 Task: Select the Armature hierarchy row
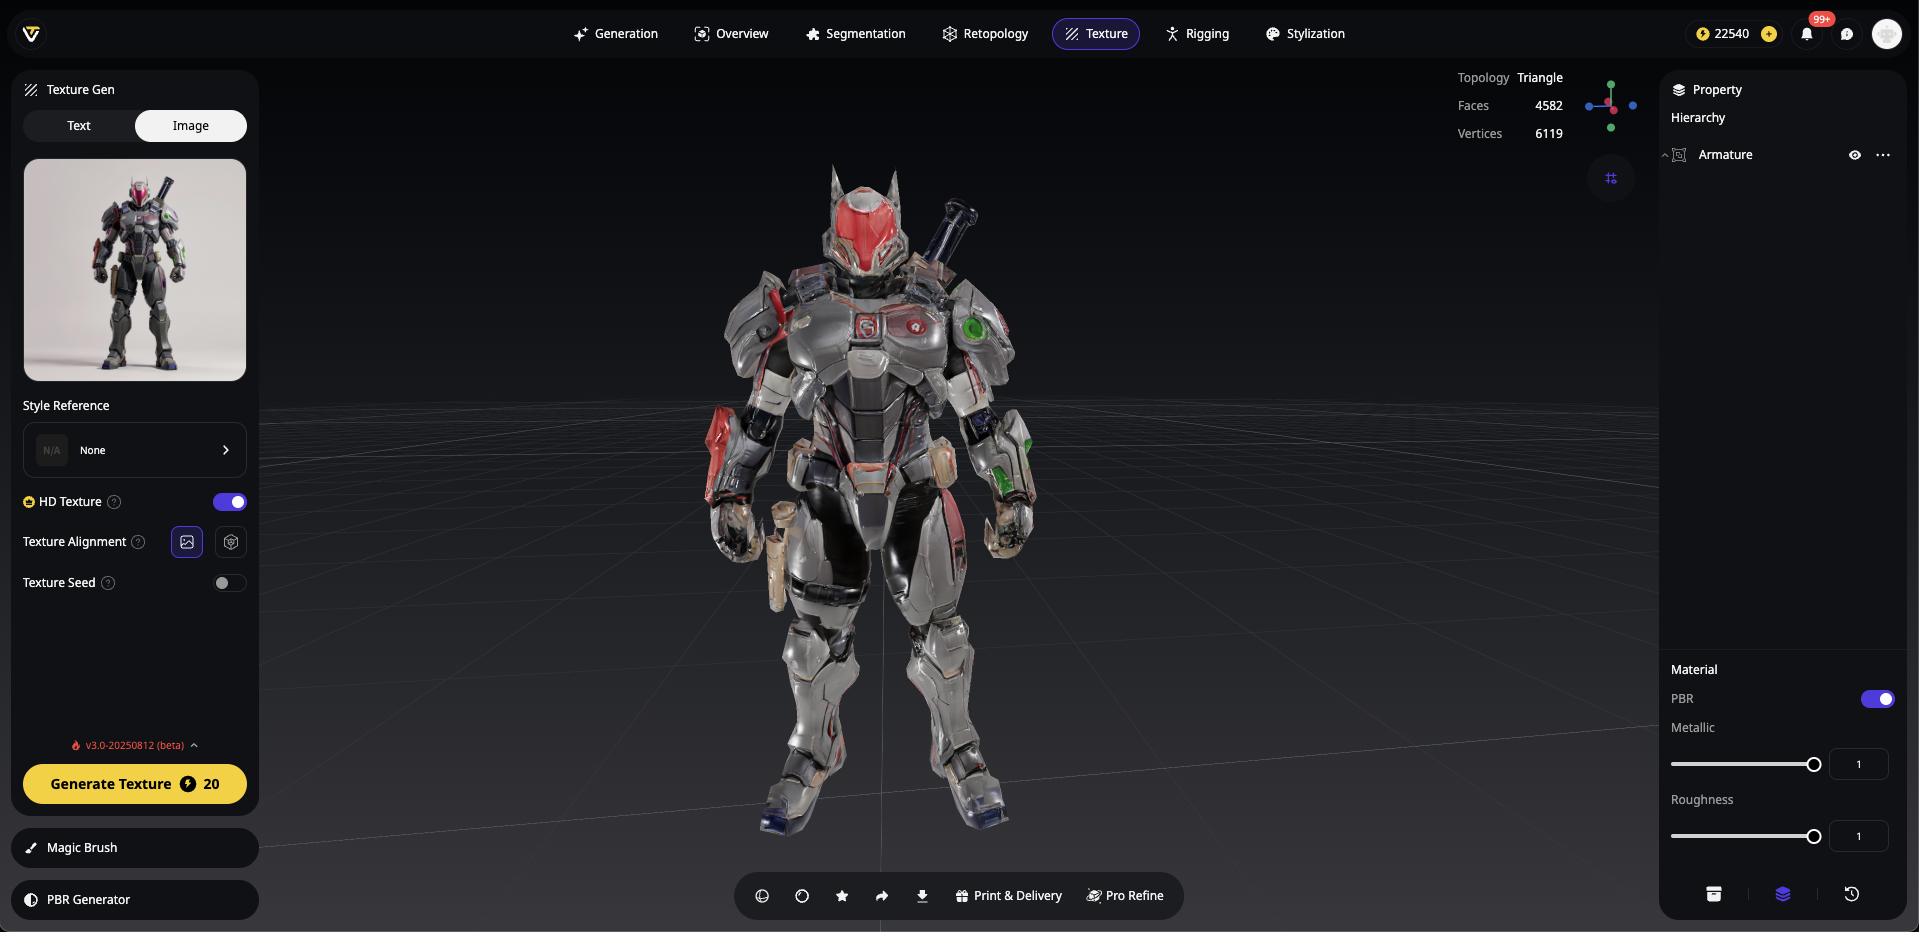pos(1783,155)
